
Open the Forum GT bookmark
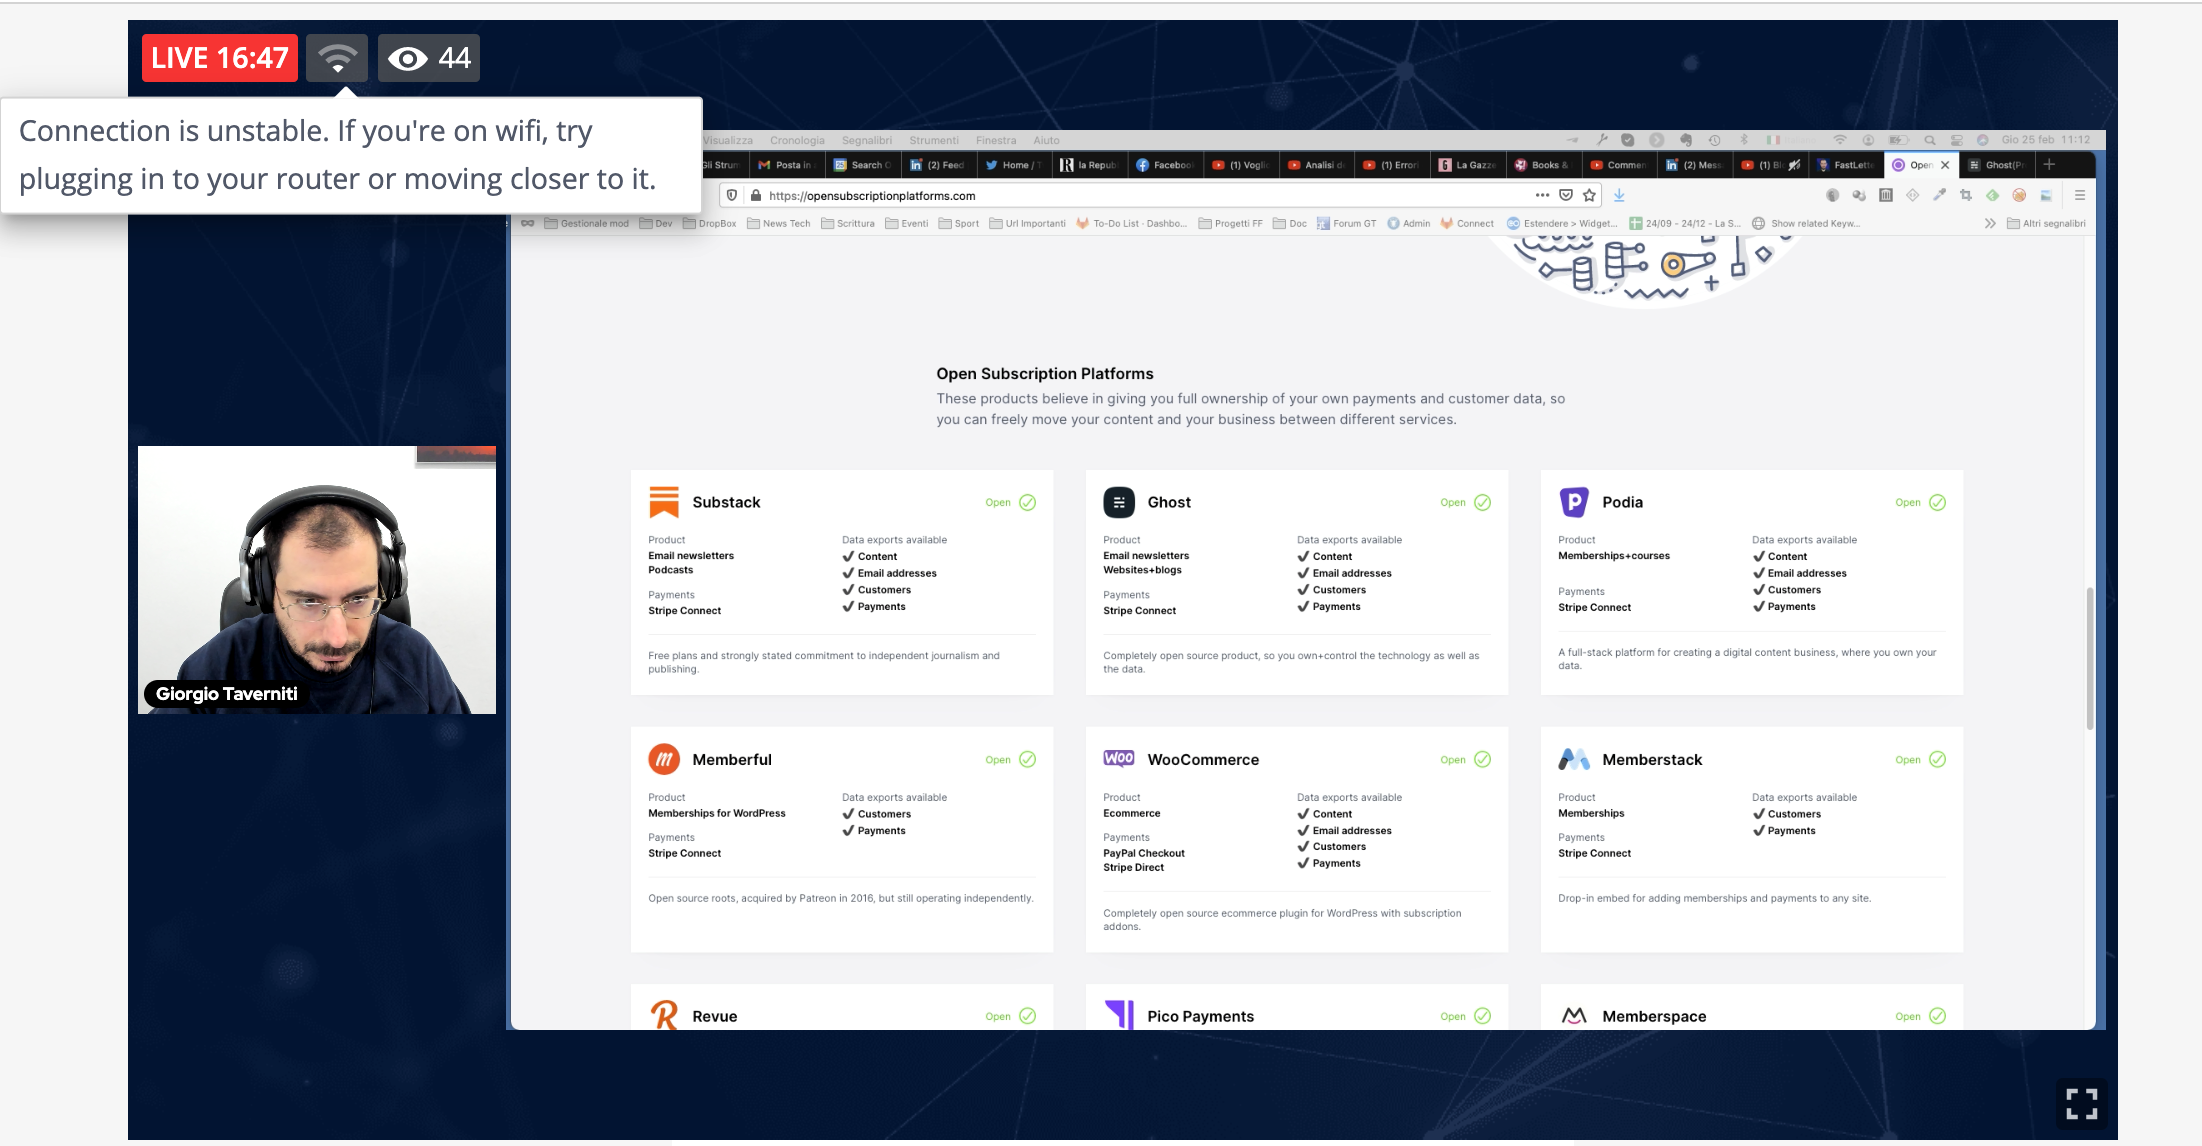pyautogui.click(x=1346, y=223)
